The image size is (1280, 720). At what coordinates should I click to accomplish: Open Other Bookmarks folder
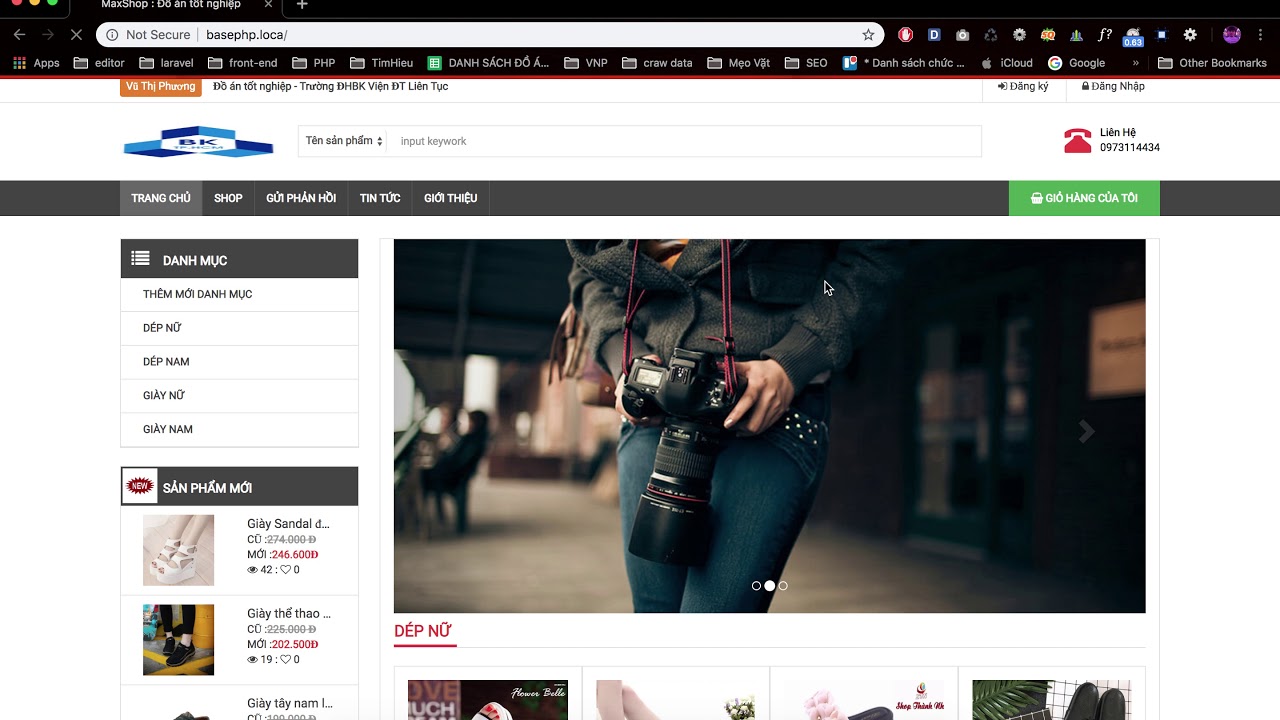click(x=1212, y=63)
